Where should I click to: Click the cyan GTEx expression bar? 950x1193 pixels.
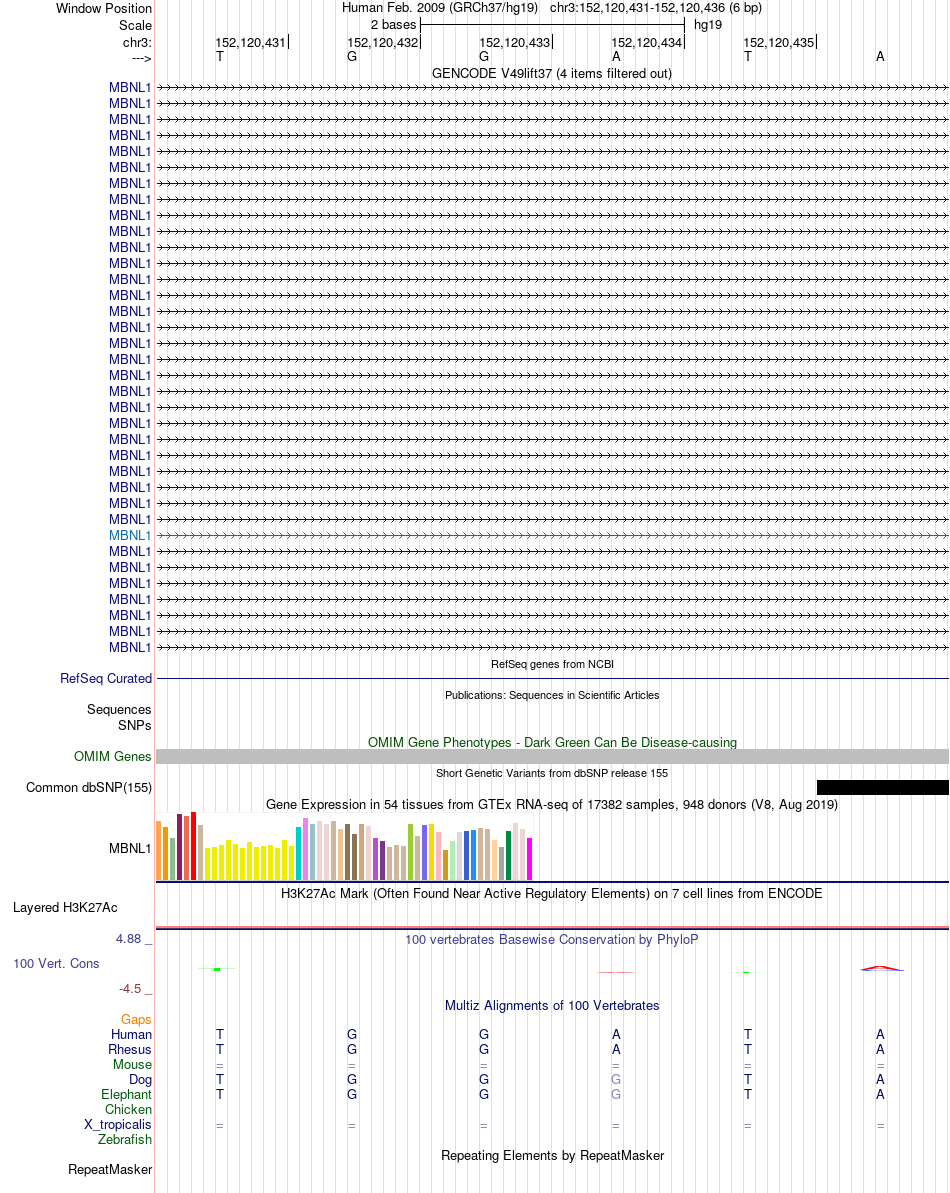coord(299,853)
